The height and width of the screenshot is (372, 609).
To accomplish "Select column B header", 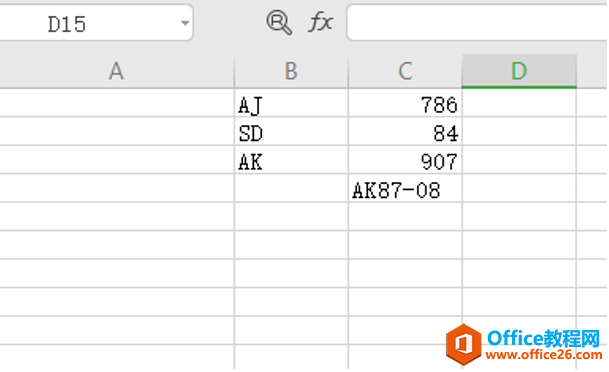I will point(291,71).
